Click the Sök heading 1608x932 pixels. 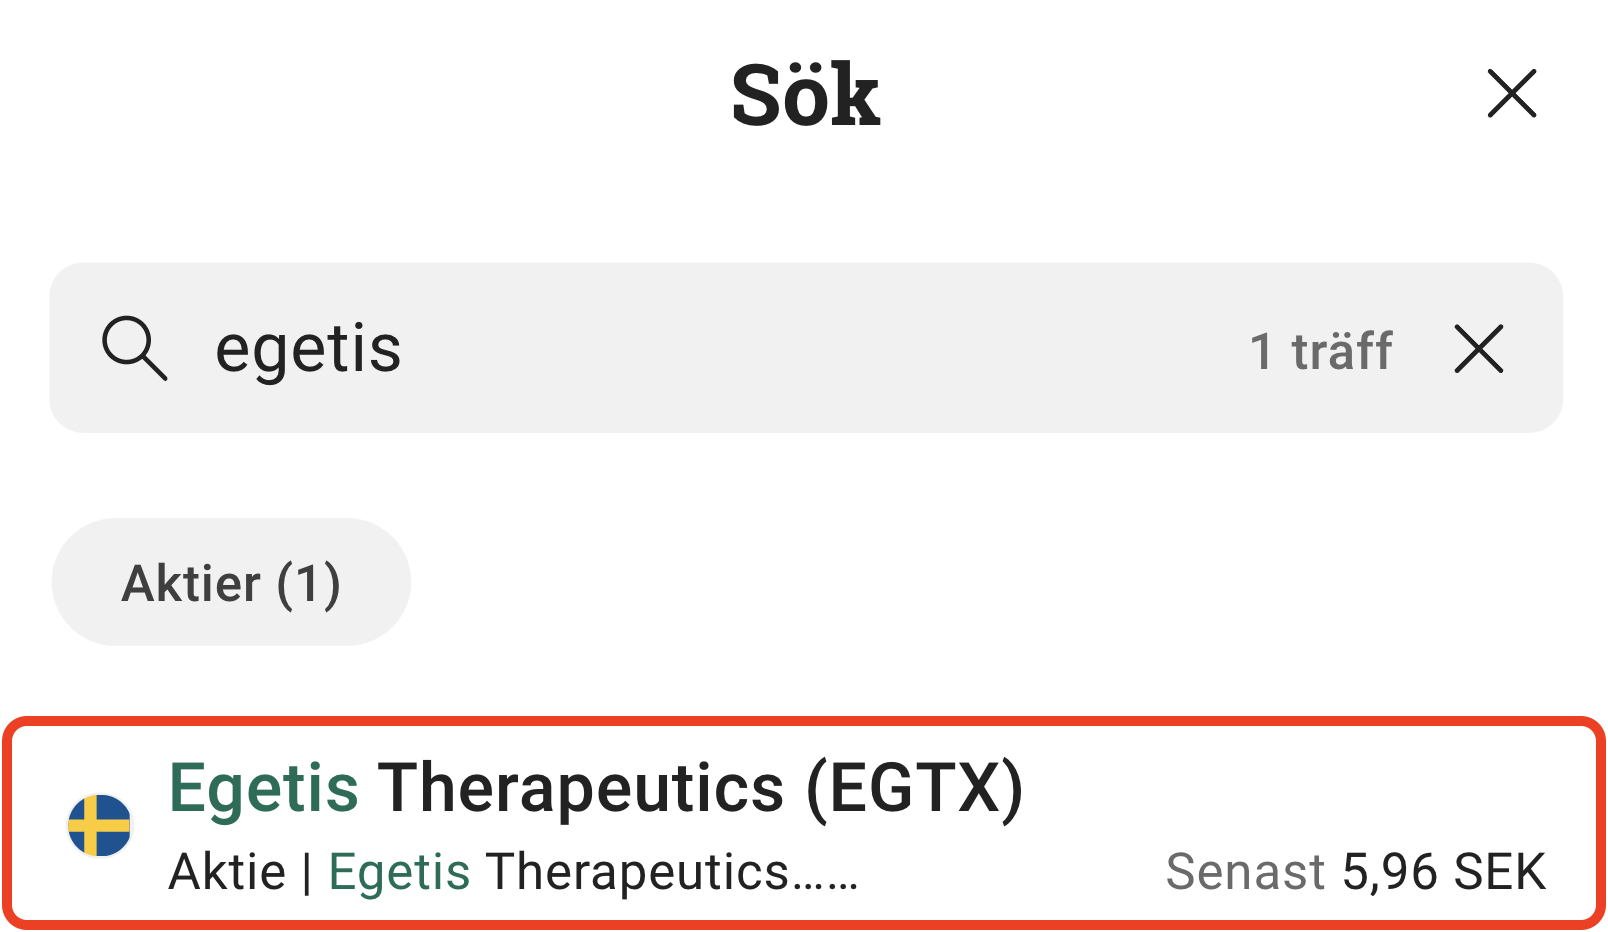(x=805, y=96)
